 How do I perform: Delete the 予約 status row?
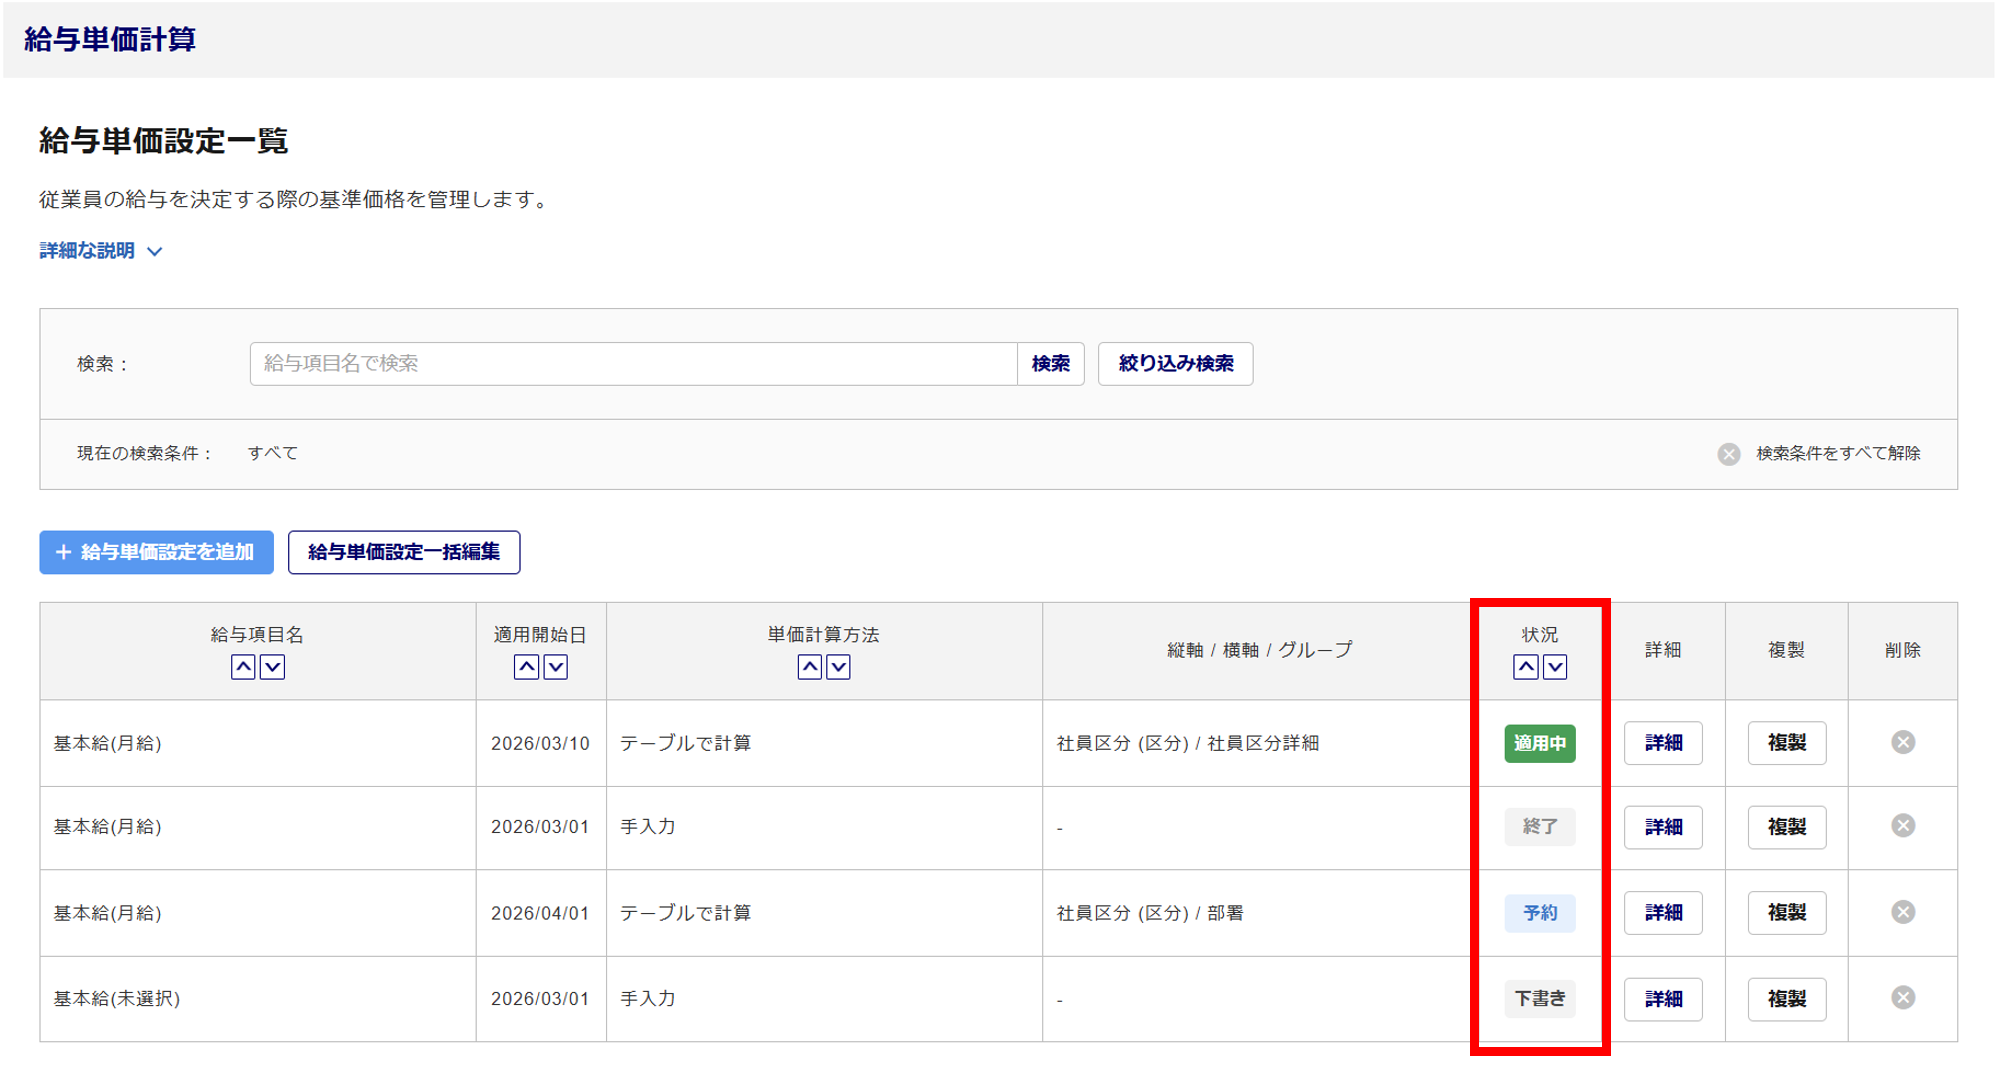pos(1902,912)
